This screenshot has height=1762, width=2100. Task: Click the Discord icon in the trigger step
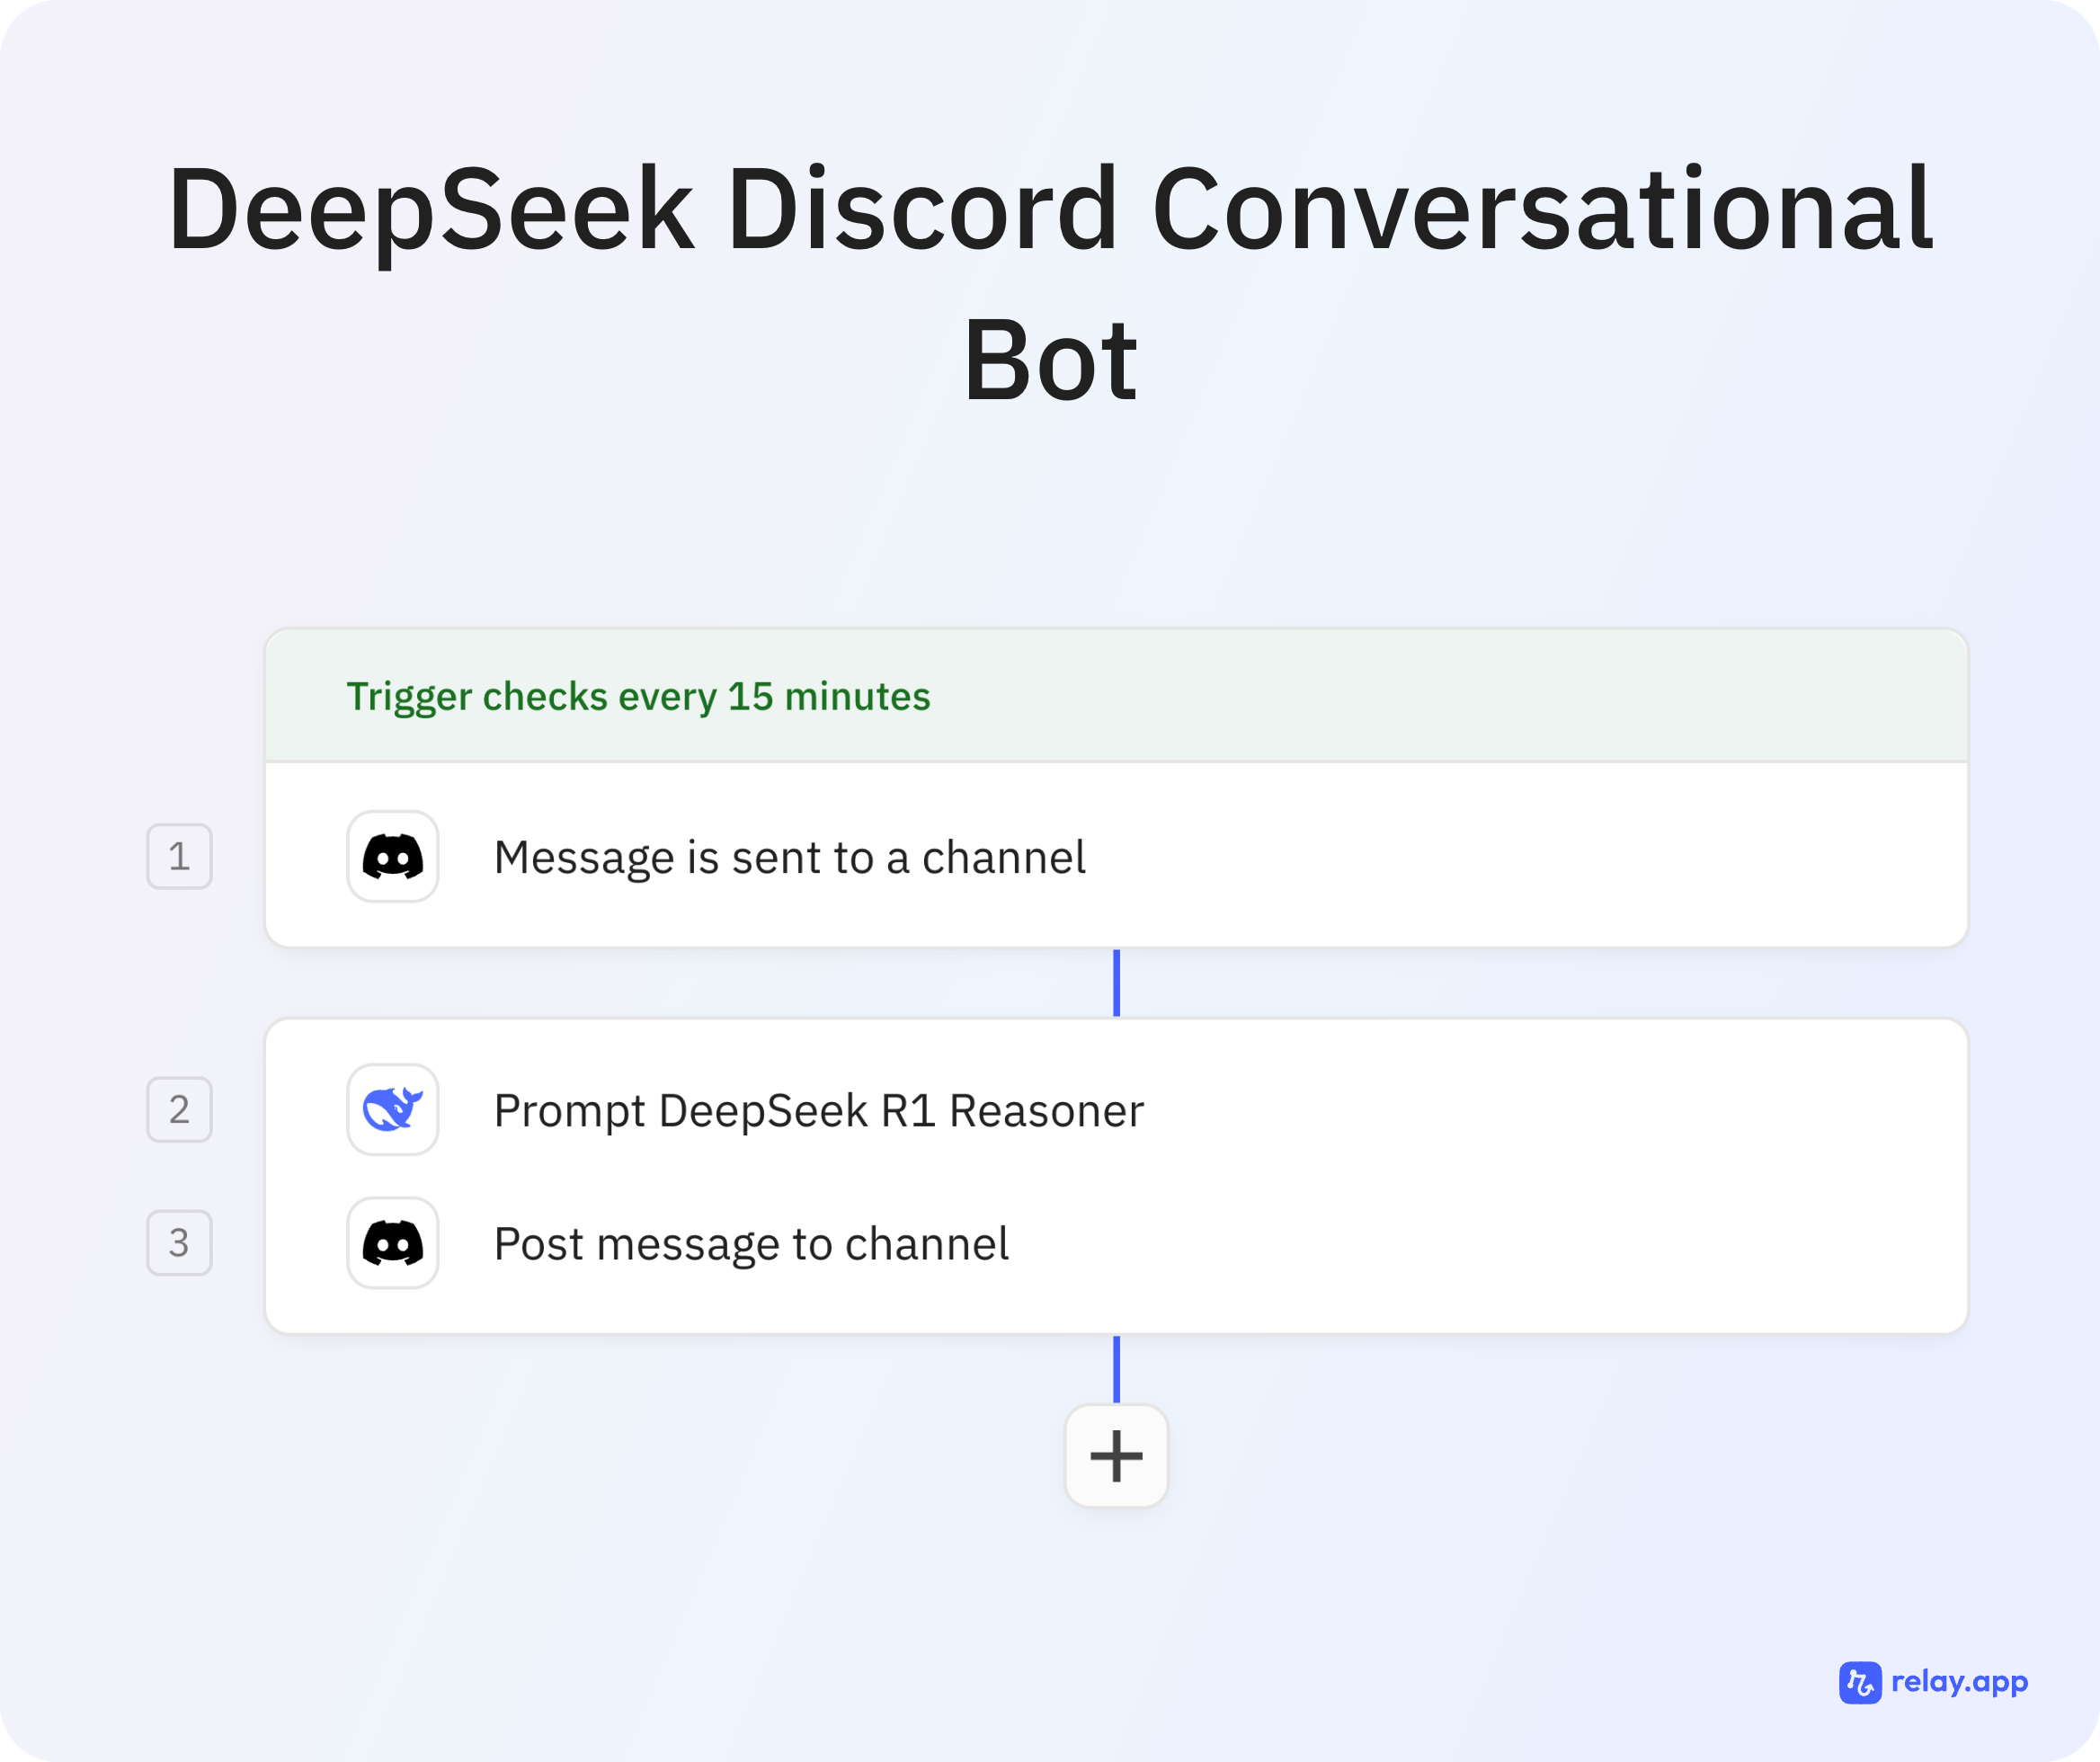(x=392, y=856)
